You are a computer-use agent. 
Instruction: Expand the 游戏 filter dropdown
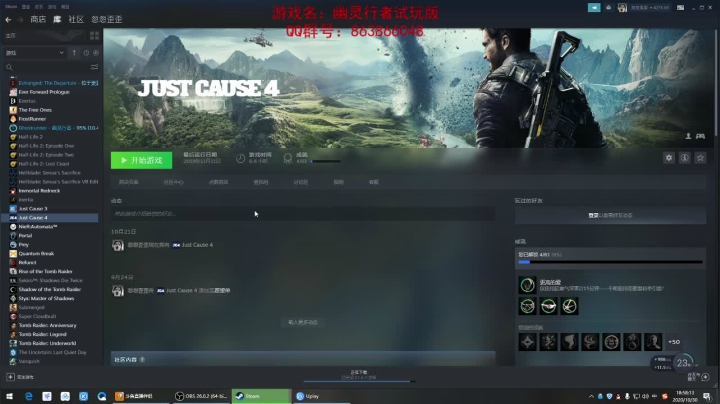click(x=35, y=53)
